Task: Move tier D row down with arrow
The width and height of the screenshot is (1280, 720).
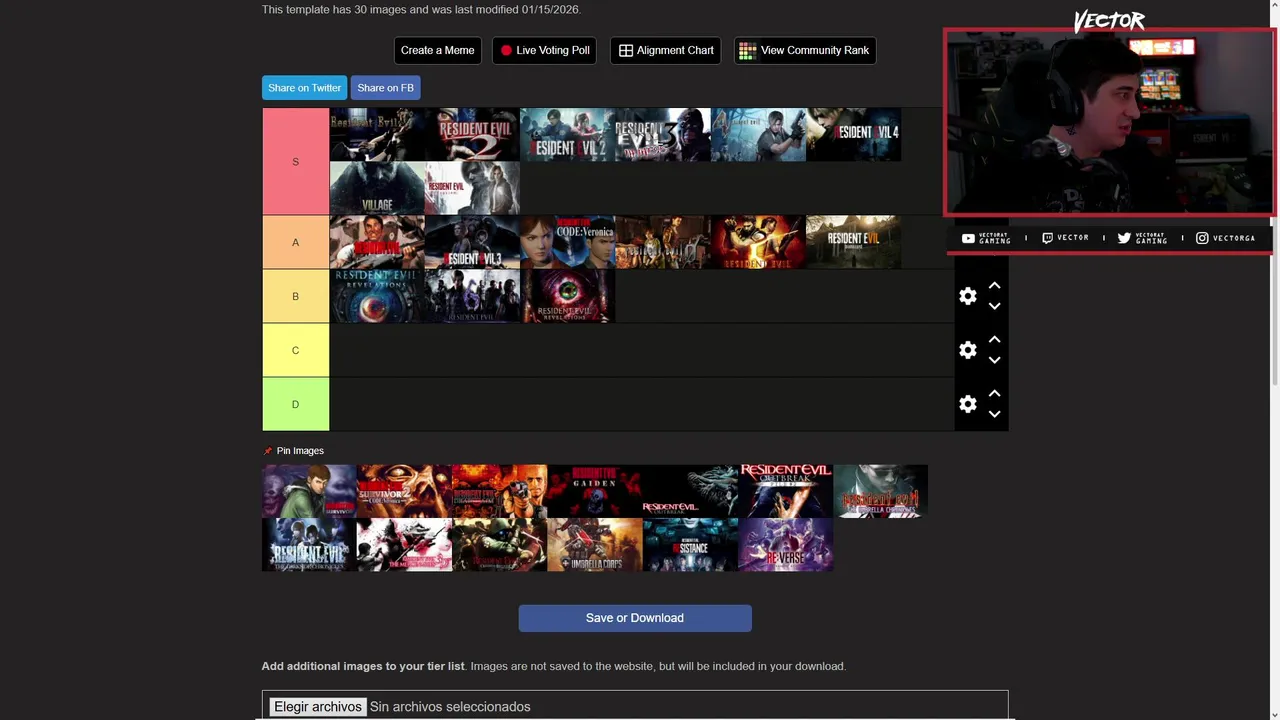Action: pos(994,415)
